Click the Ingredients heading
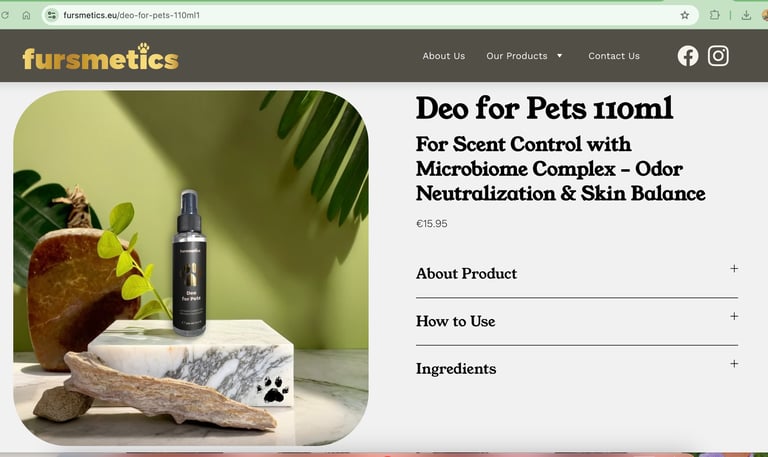The image size is (768, 457). (x=456, y=368)
